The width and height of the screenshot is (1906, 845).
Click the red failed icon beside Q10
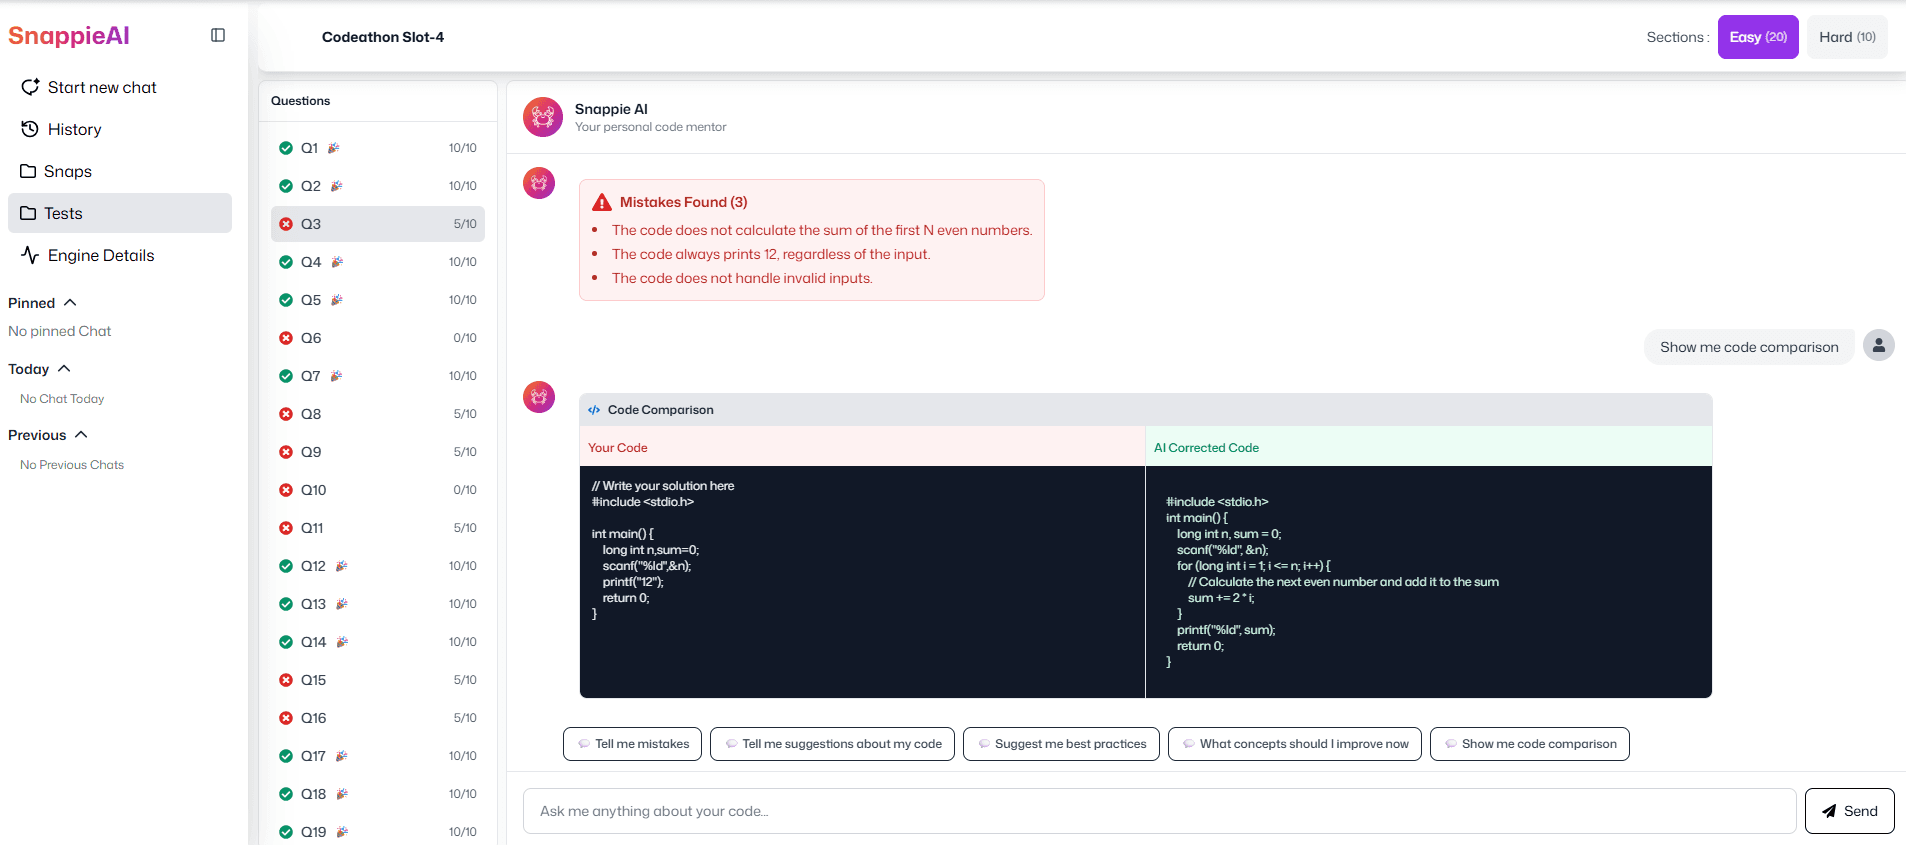286,490
